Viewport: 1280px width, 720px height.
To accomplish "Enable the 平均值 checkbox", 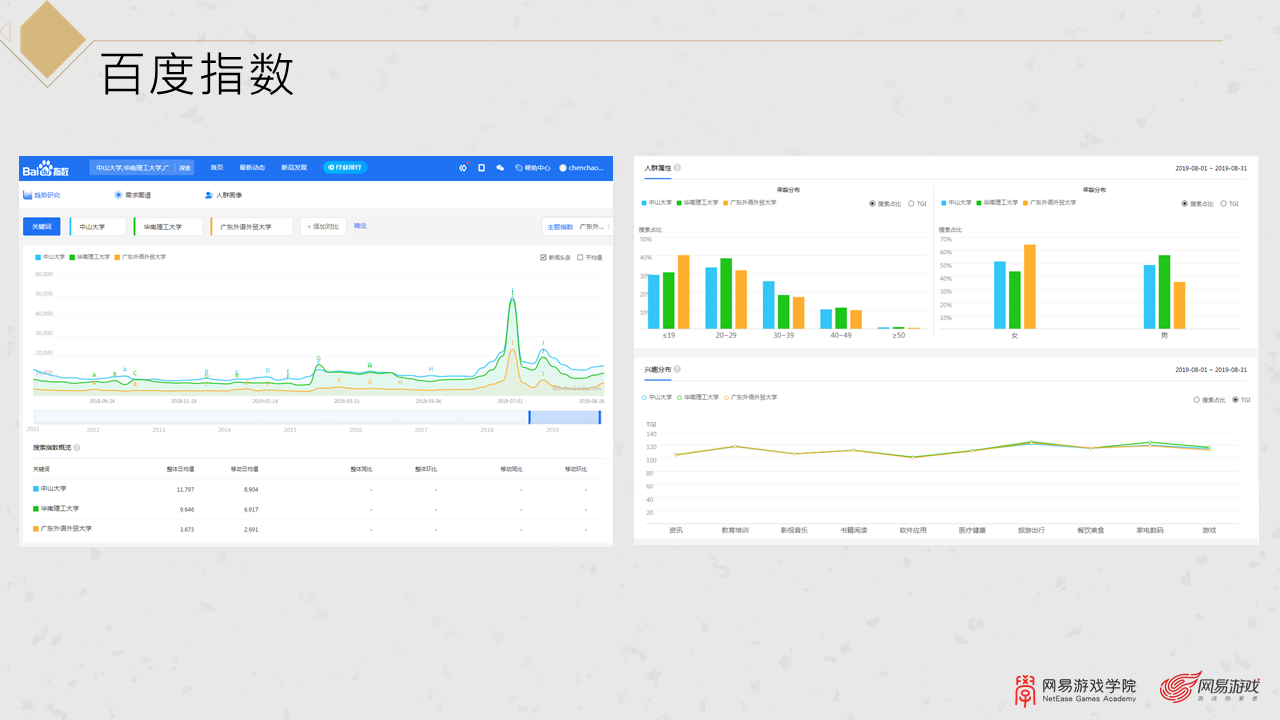I will pos(580,257).
